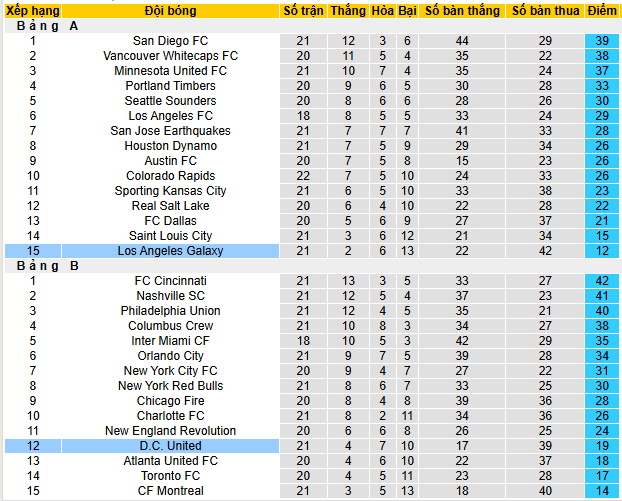This screenshot has width=622, height=501.
Task: Click FC Cincinnati's 42 points cell
Action: point(602,281)
